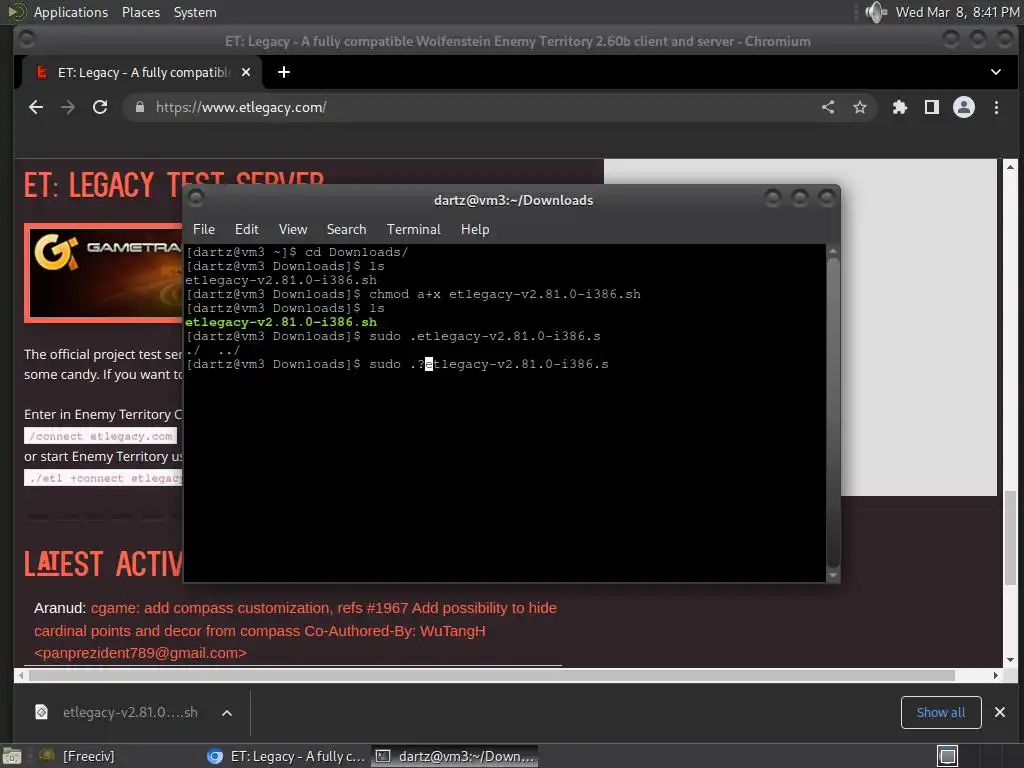This screenshot has width=1024, height=768.
Task: Switch to ET: Legacy Chromium taskbar entry
Action: click(286, 756)
